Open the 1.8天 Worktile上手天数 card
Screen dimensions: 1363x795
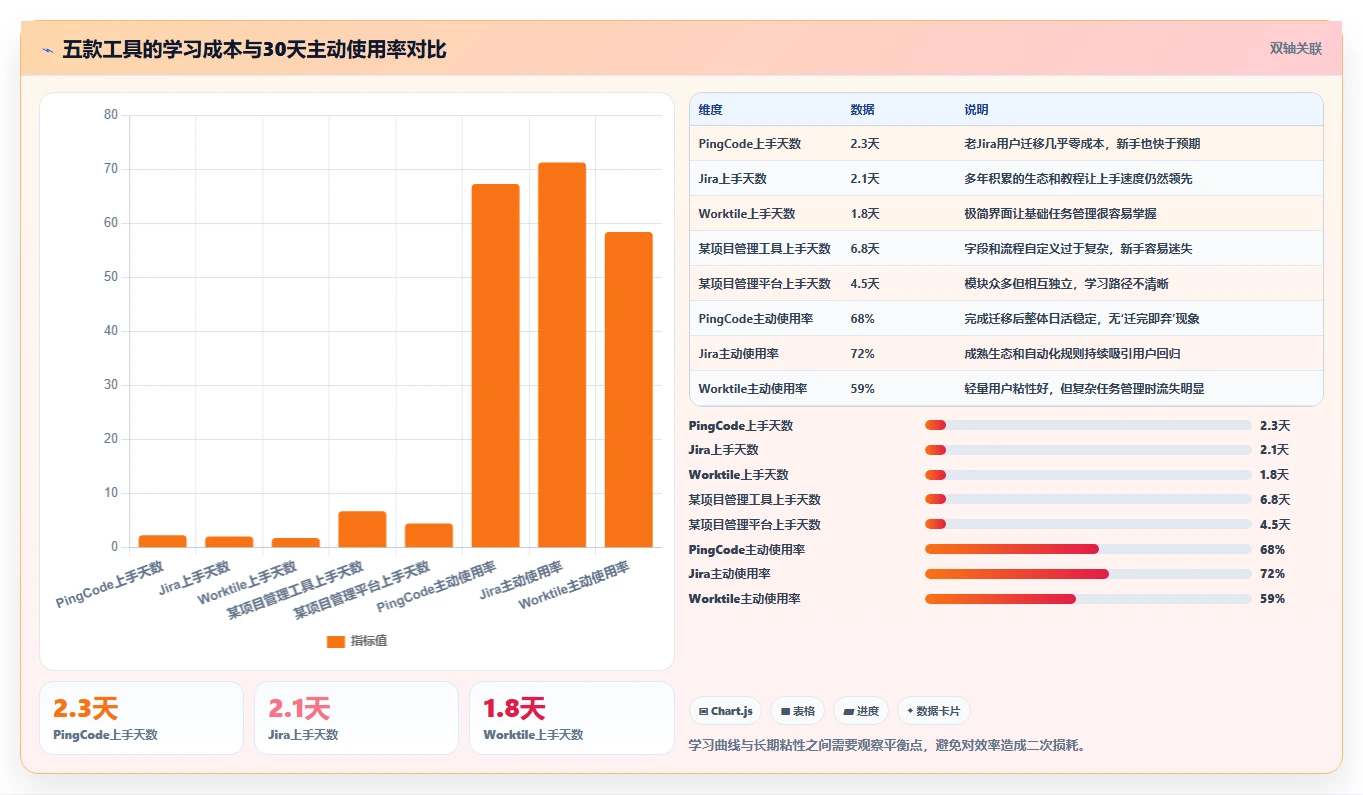pyautogui.click(x=572, y=718)
